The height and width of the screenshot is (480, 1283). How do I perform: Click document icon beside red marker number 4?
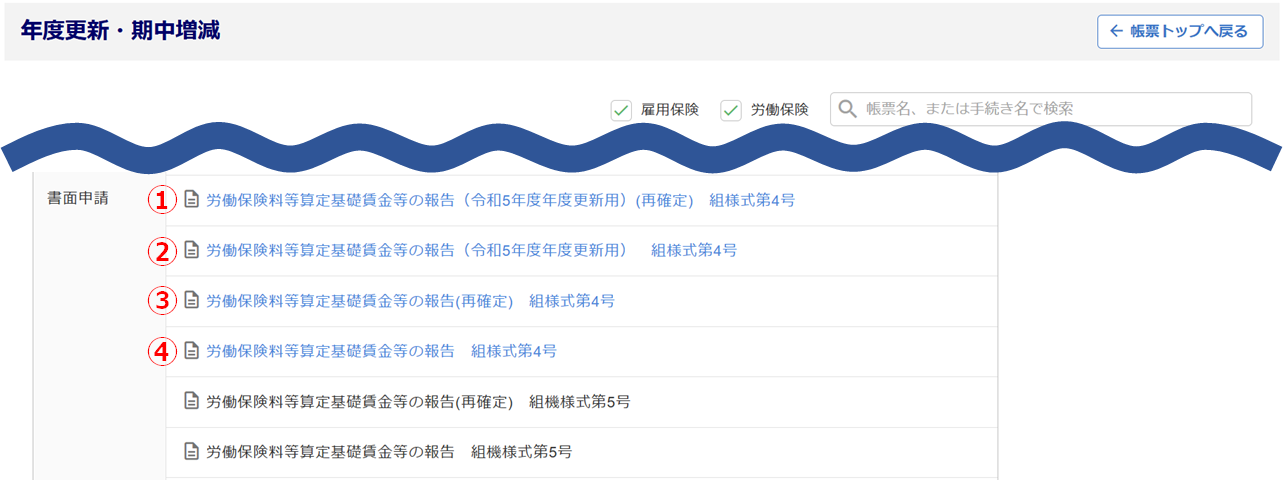point(192,350)
